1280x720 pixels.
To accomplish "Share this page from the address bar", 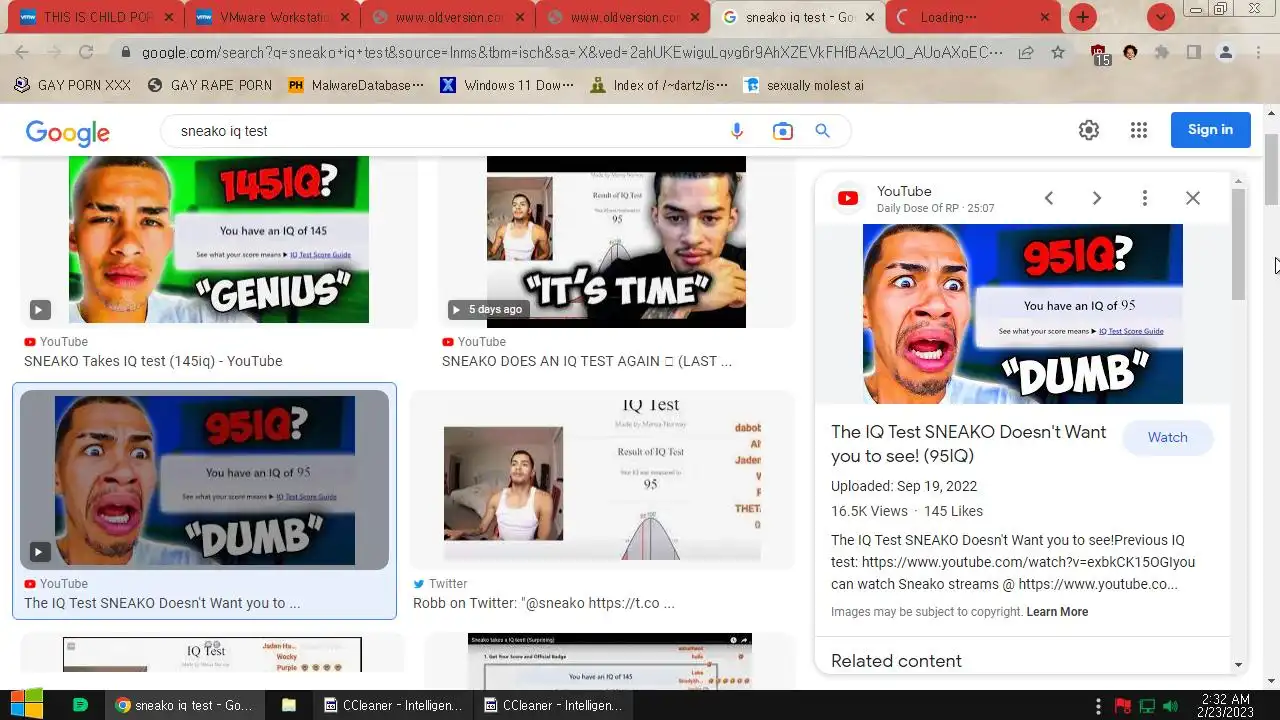I will pyautogui.click(x=1026, y=53).
